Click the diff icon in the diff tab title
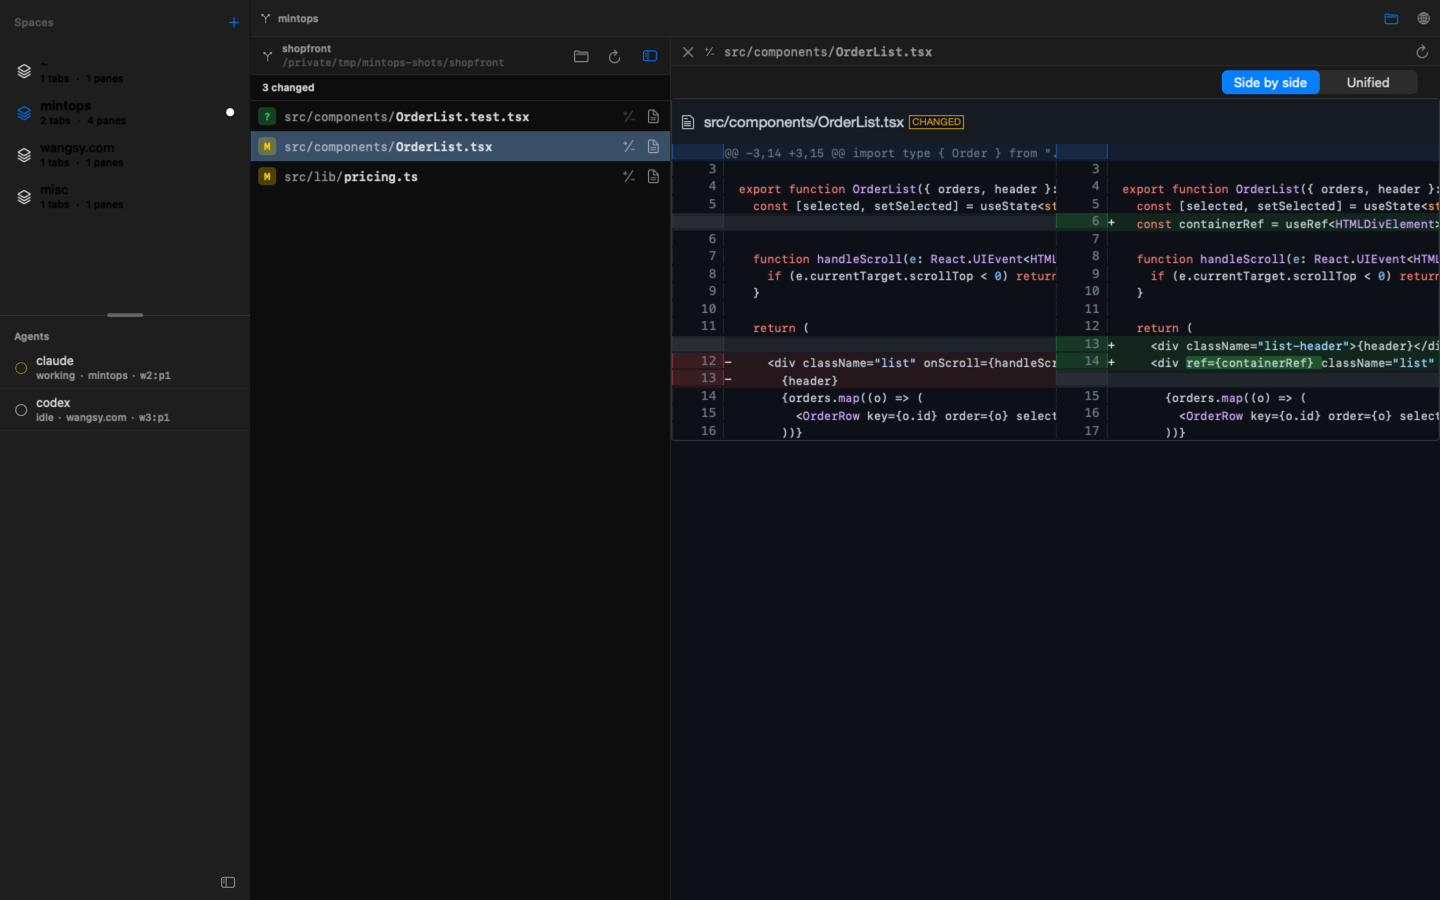 [x=709, y=52]
